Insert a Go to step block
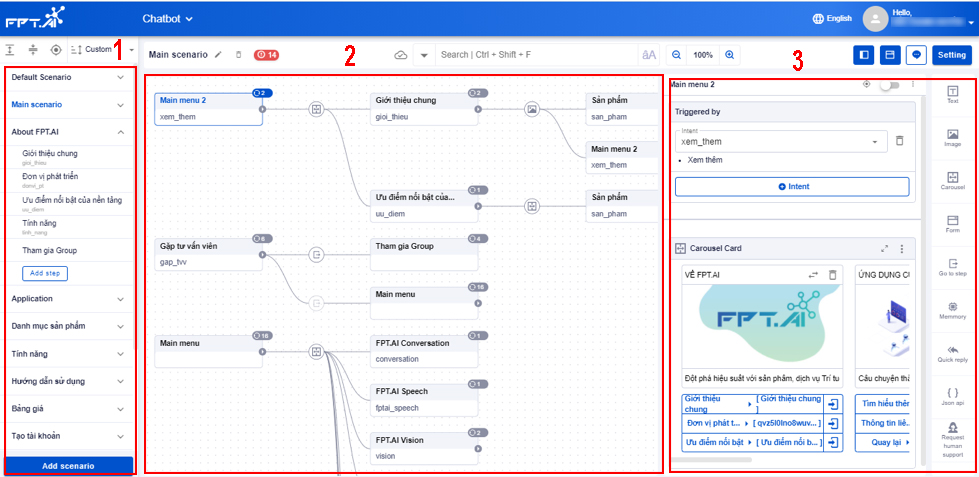 (952, 267)
